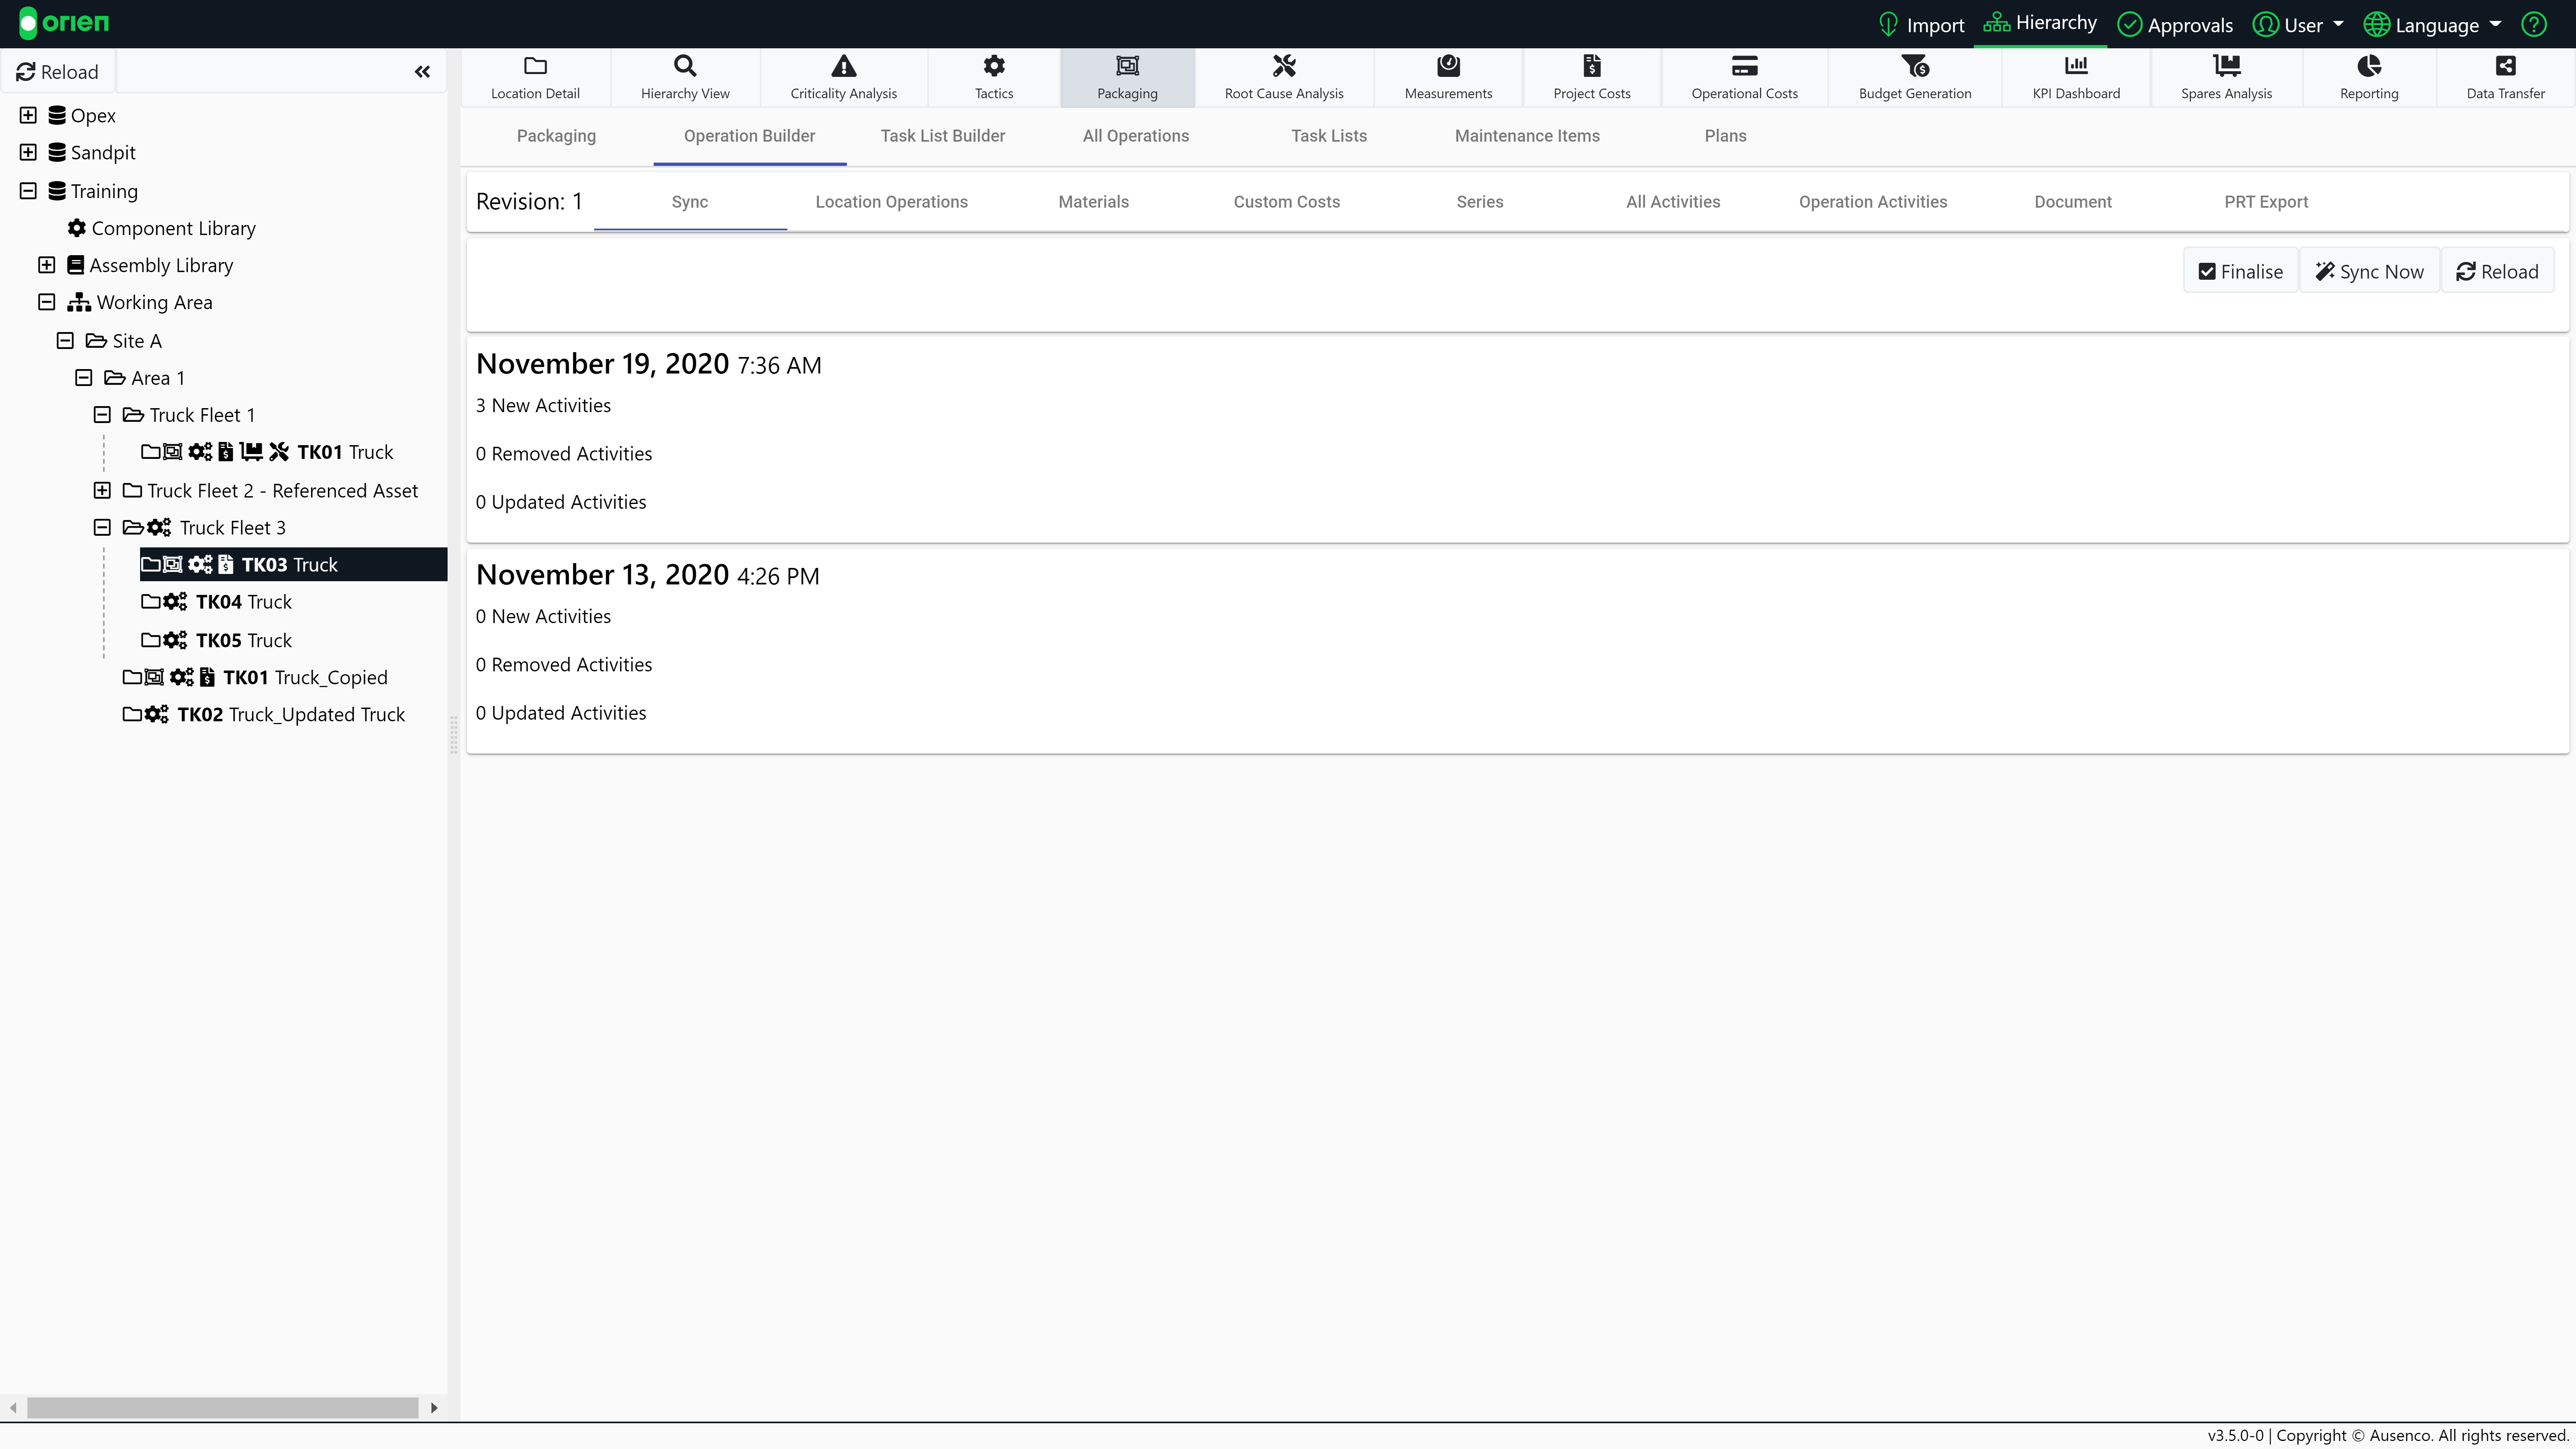Click the Orien logo
Image resolution: width=2576 pixels, height=1449 pixels.
[x=64, y=23]
